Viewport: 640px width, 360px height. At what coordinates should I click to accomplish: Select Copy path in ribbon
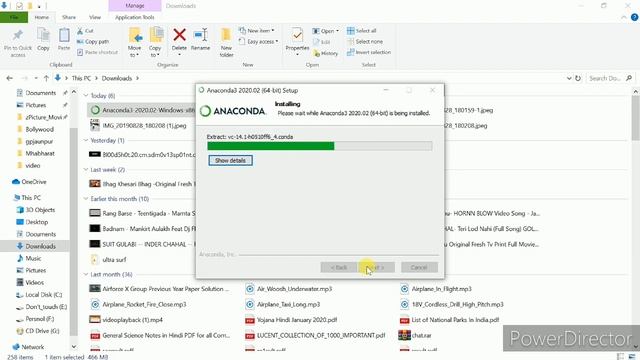[x=93, y=41]
